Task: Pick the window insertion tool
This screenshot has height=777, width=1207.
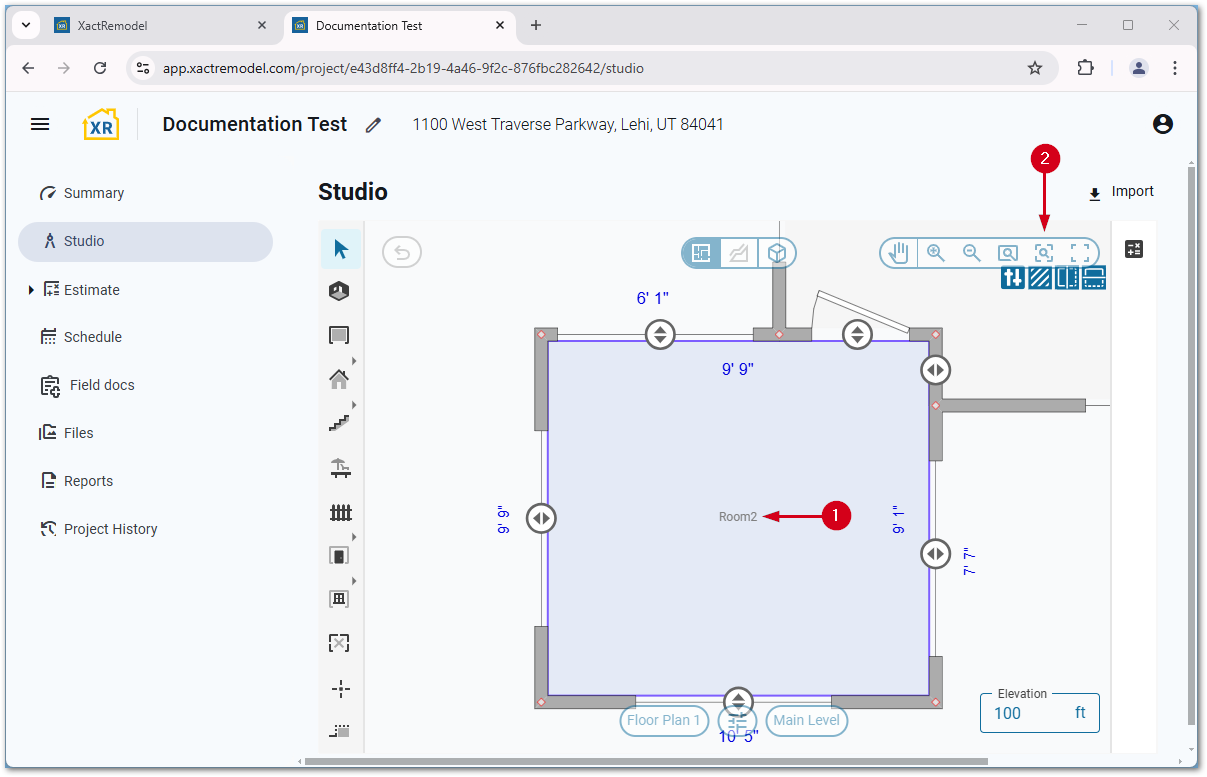Action: coord(339,599)
